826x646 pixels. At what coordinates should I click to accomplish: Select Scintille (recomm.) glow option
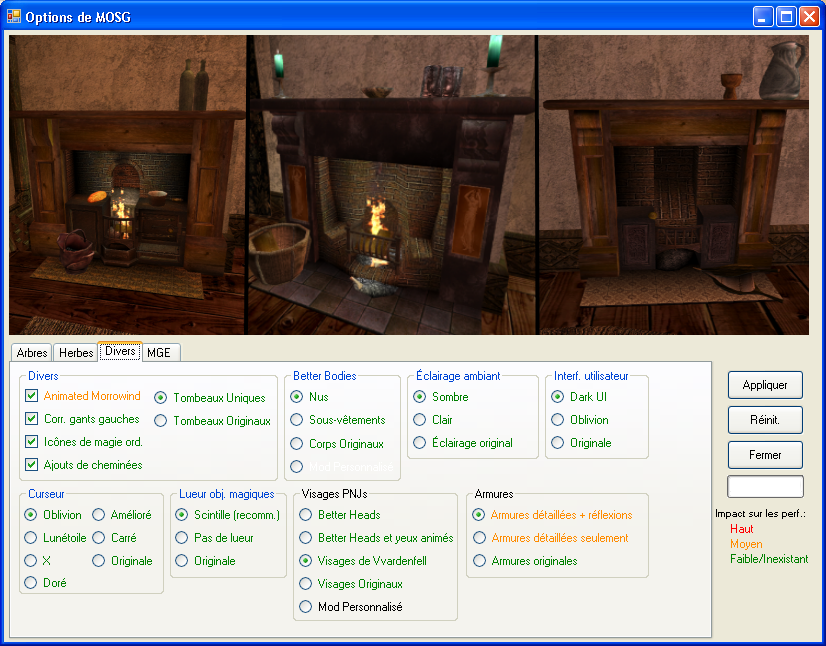click(x=182, y=514)
